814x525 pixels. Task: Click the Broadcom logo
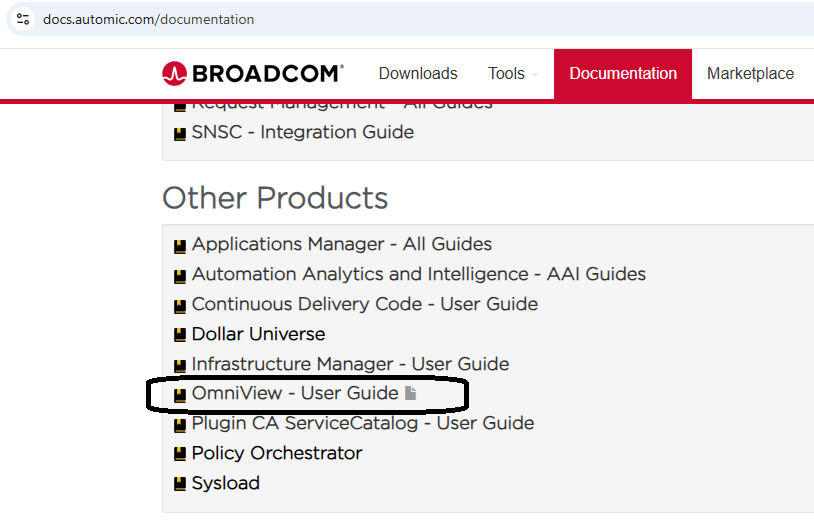pos(252,73)
